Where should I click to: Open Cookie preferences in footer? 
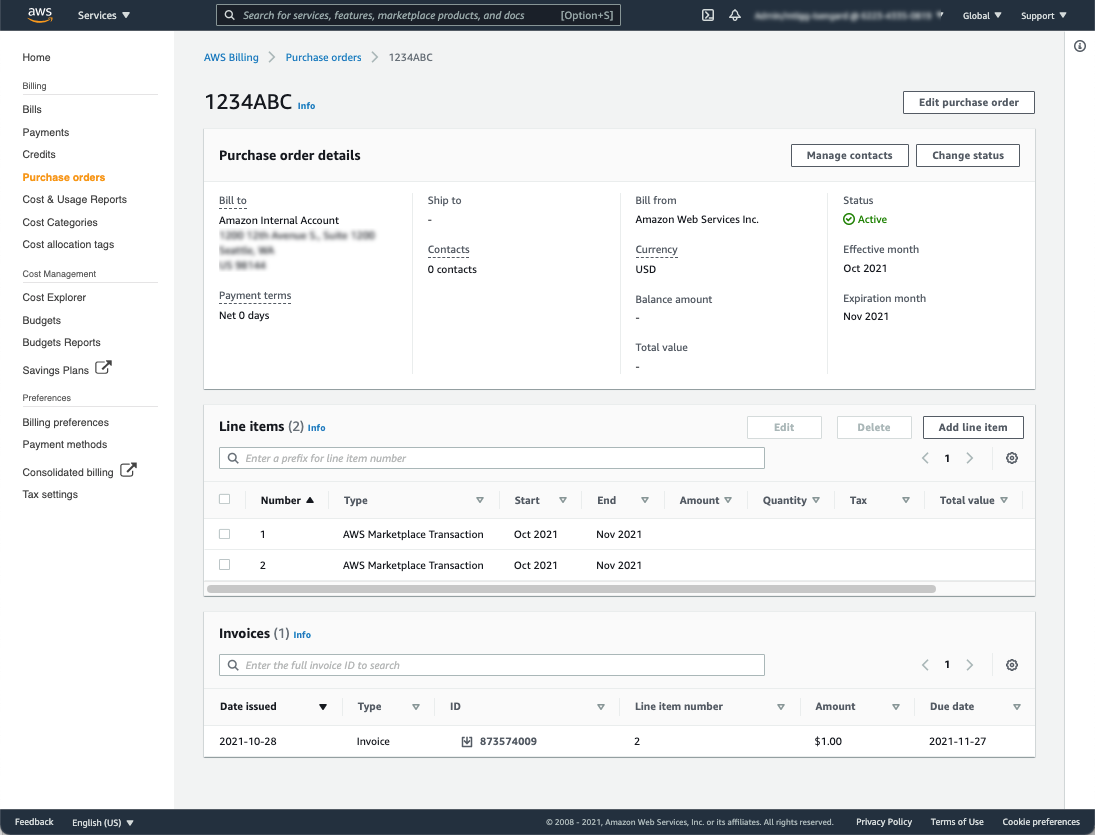(1041, 822)
